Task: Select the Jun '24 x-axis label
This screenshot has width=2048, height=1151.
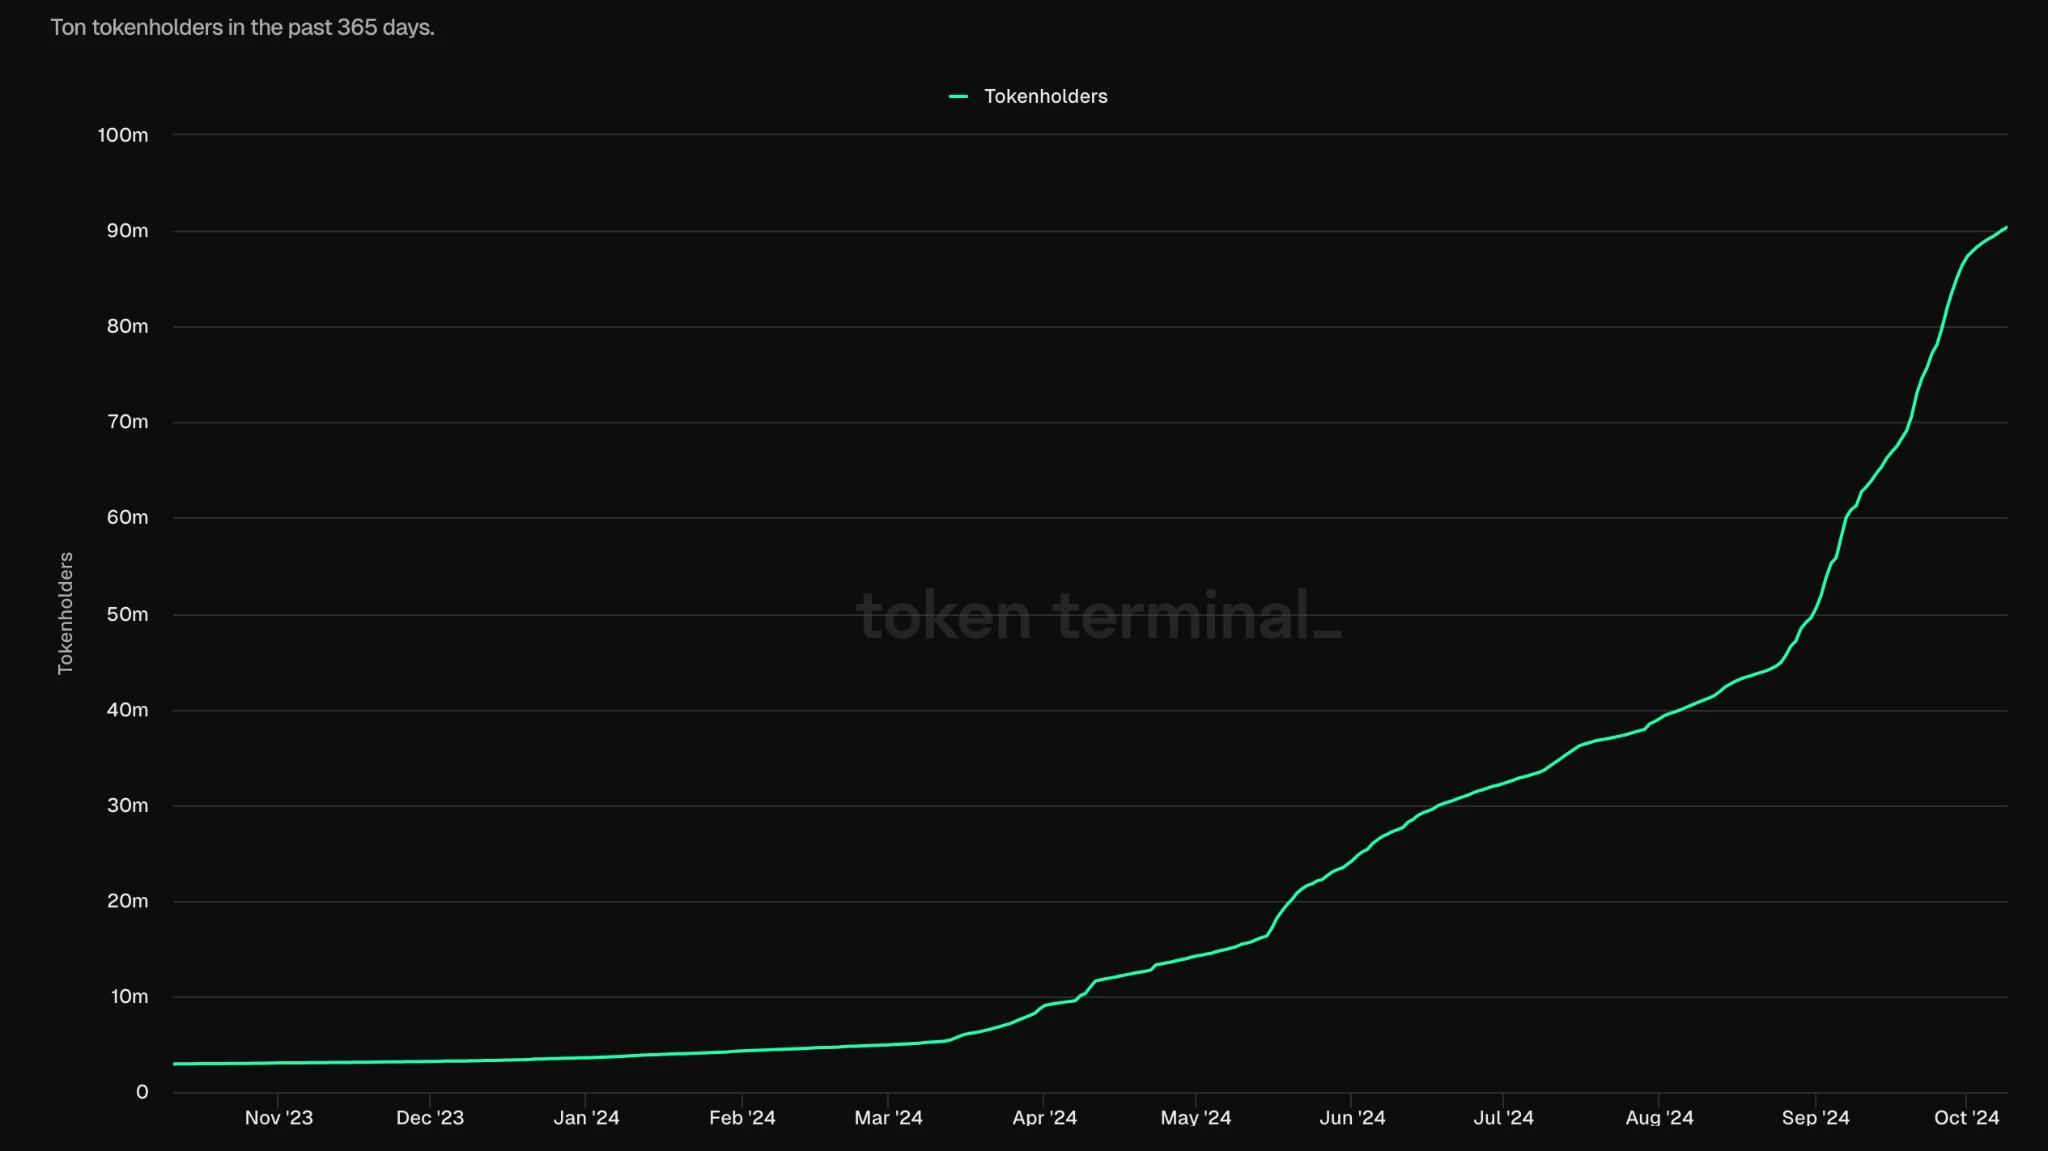Action: pos(1352,1118)
